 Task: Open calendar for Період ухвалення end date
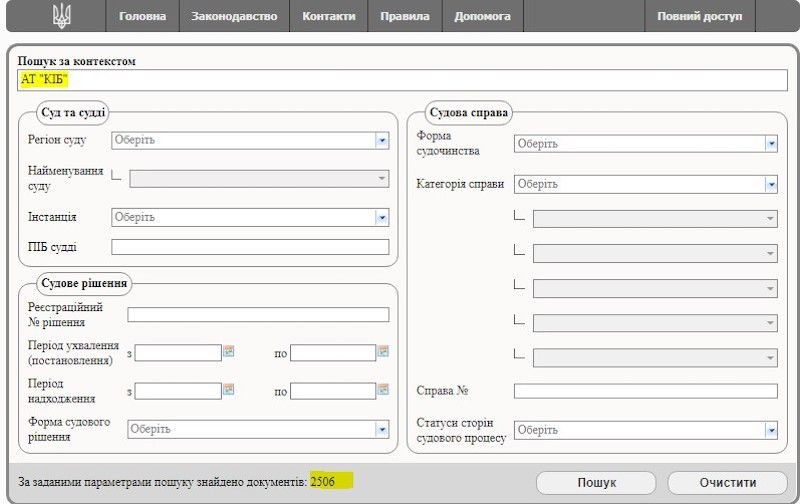pos(383,352)
